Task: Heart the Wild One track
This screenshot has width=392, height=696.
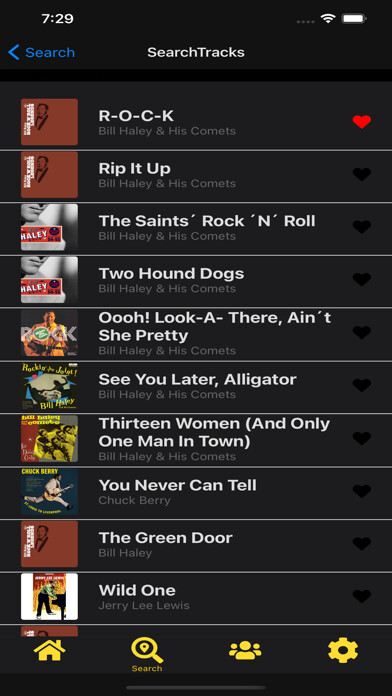Action: (x=361, y=596)
